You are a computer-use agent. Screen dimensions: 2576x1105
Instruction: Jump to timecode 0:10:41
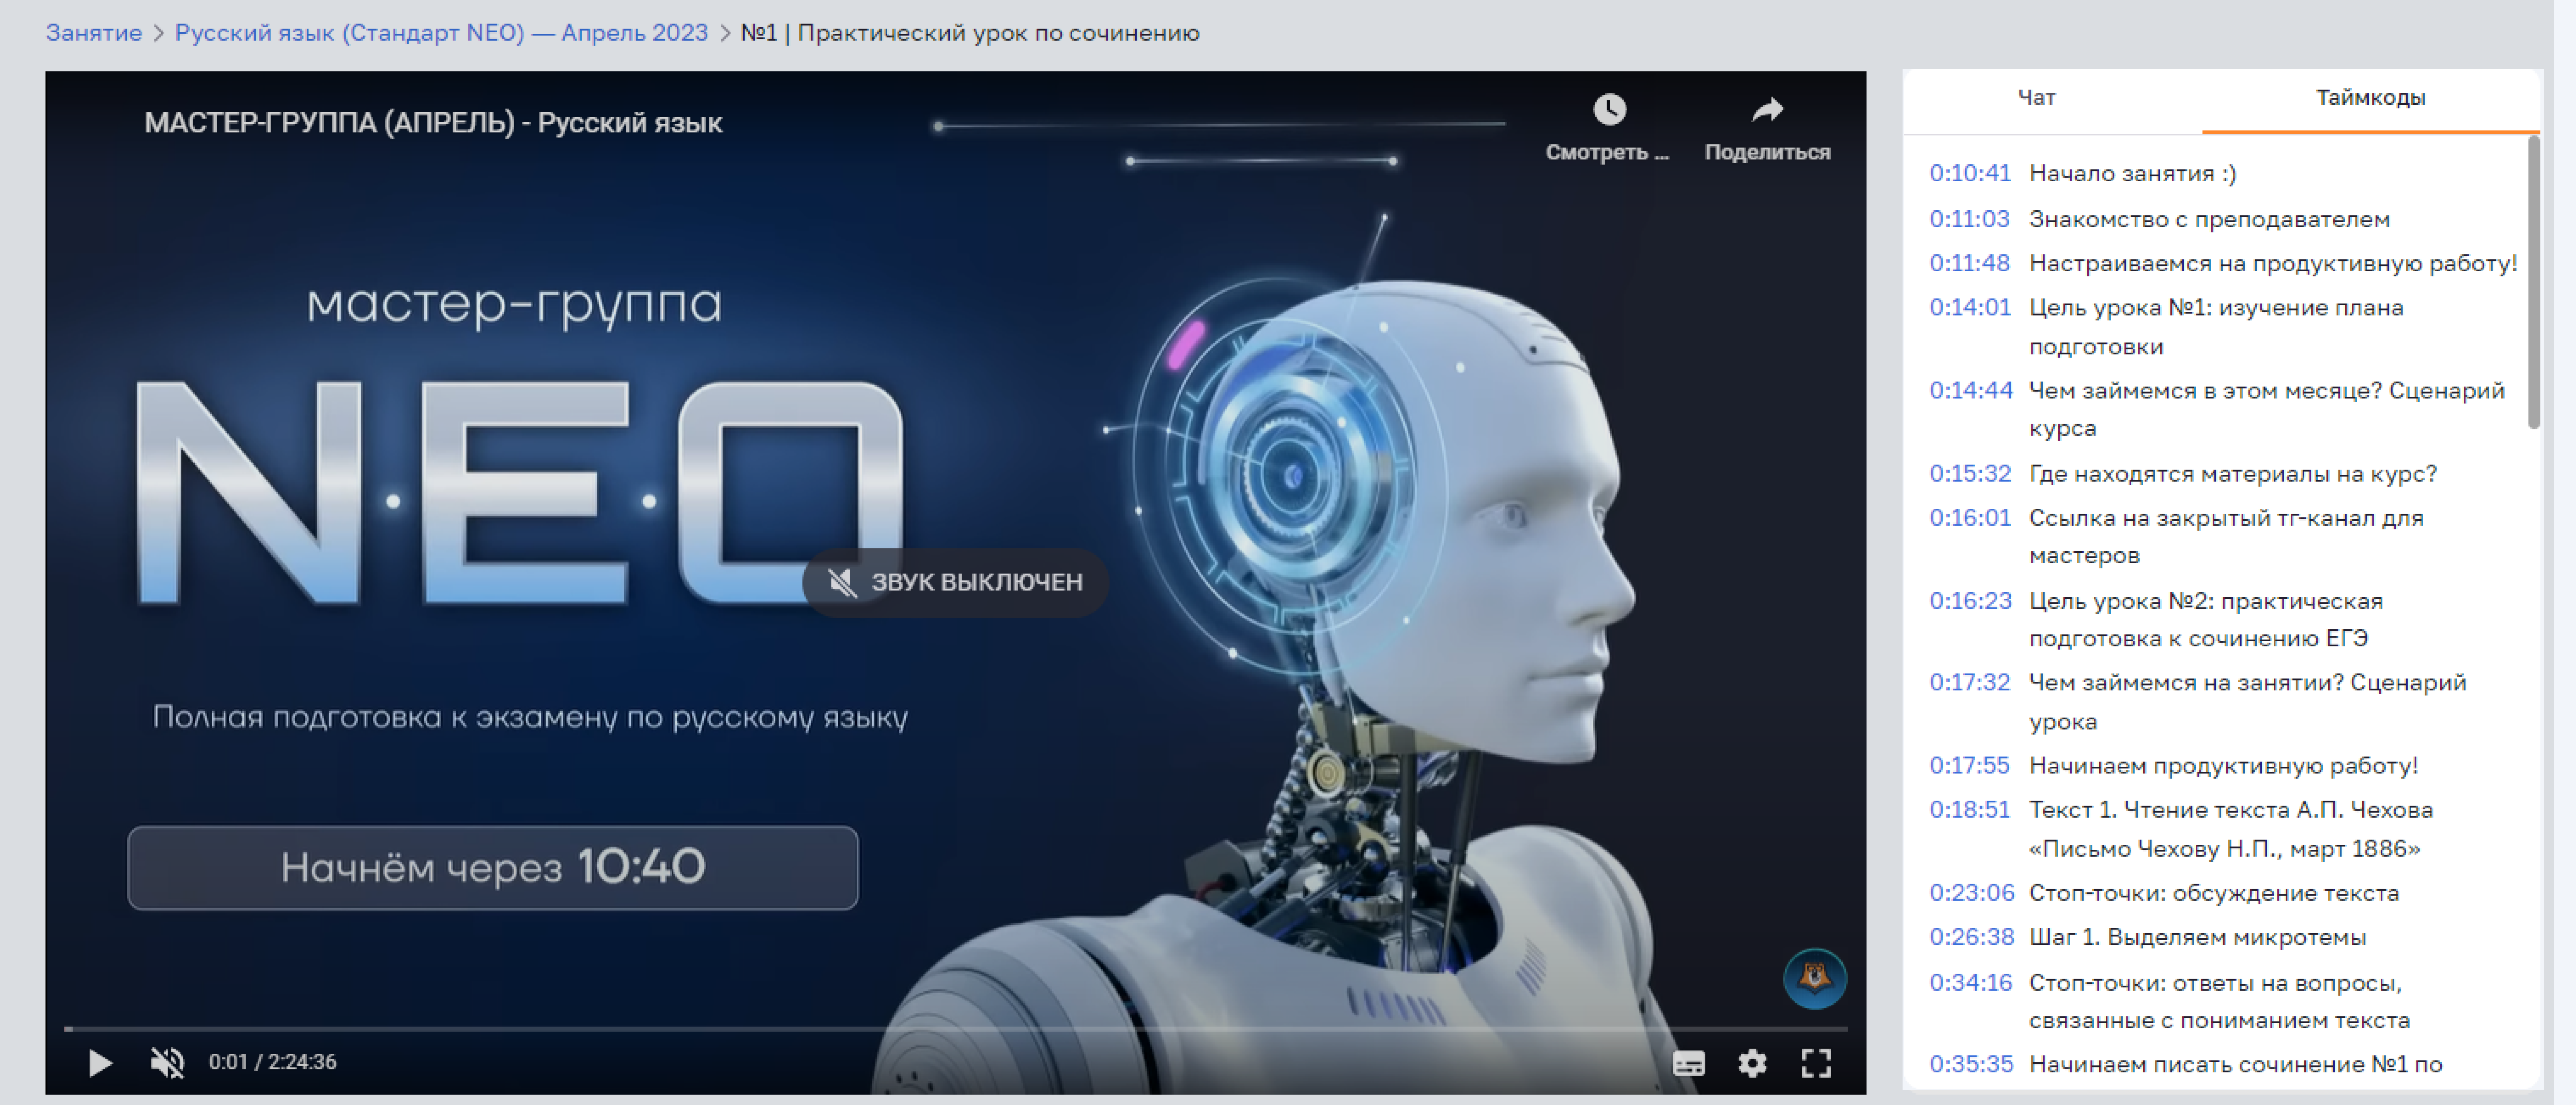tap(1969, 174)
